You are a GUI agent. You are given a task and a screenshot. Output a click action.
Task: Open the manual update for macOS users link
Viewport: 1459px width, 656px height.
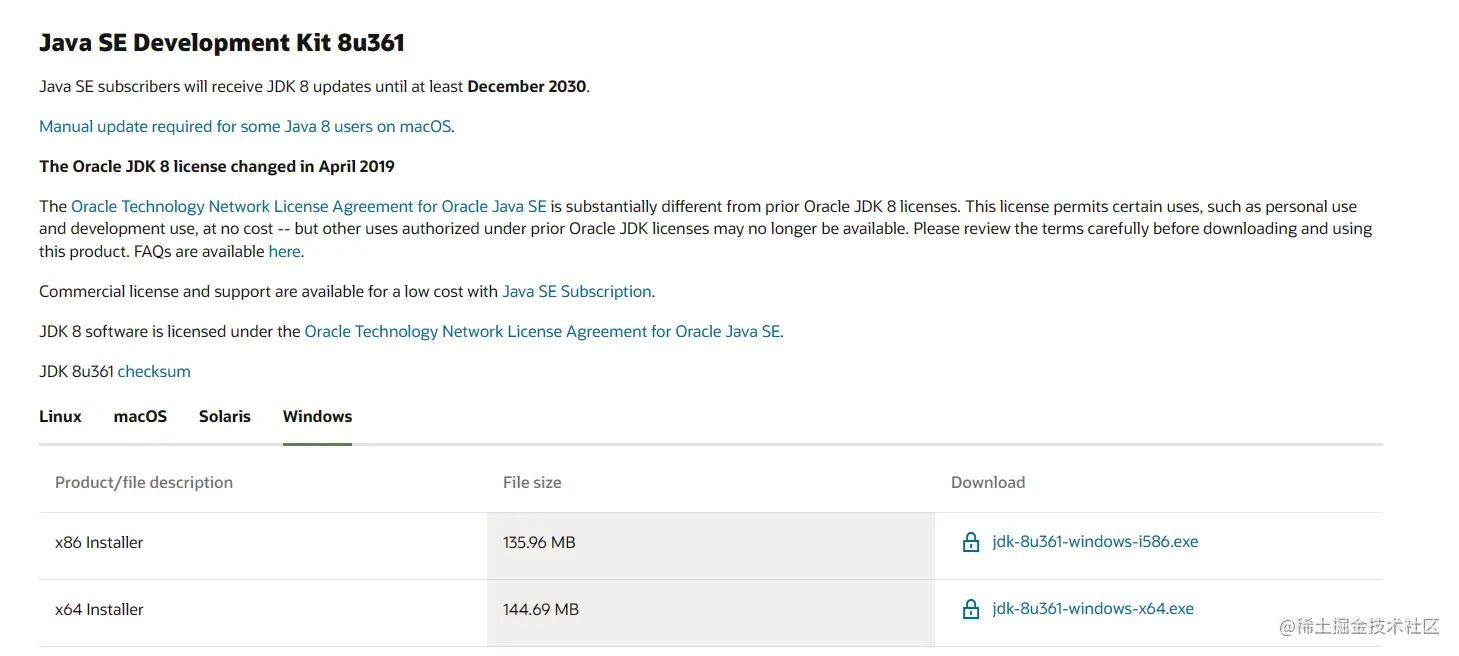(x=245, y=127)
